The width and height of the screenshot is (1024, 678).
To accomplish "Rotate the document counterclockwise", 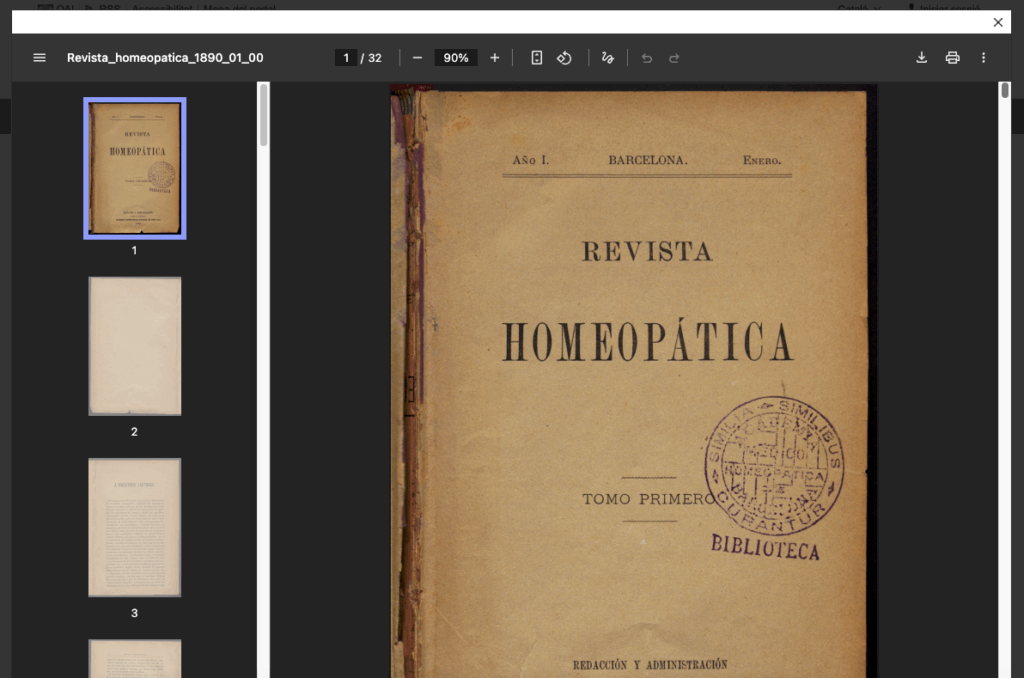I will point(564,58).
